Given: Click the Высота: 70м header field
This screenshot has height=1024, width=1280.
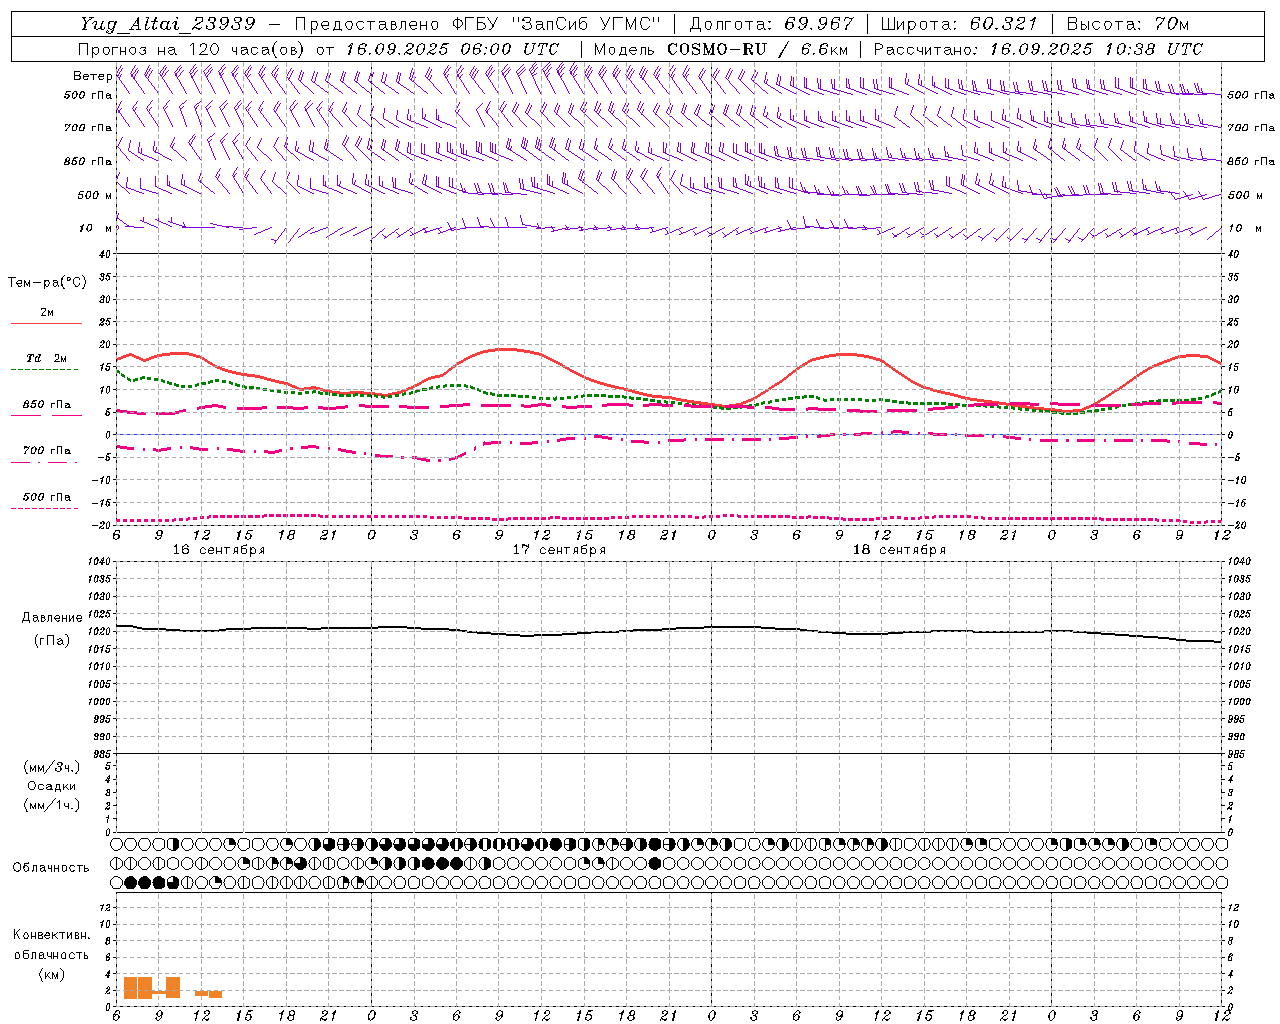Looking at the screenshot, I should (1128, 24).
